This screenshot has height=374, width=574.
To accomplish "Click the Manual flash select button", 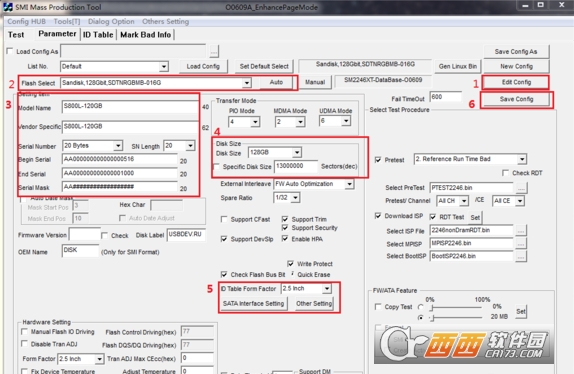I will (315, 82).
